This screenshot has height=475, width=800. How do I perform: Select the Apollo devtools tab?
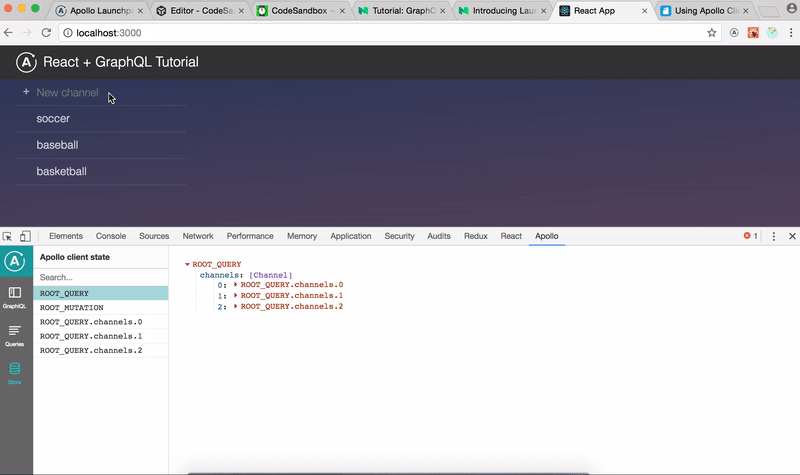546,236
